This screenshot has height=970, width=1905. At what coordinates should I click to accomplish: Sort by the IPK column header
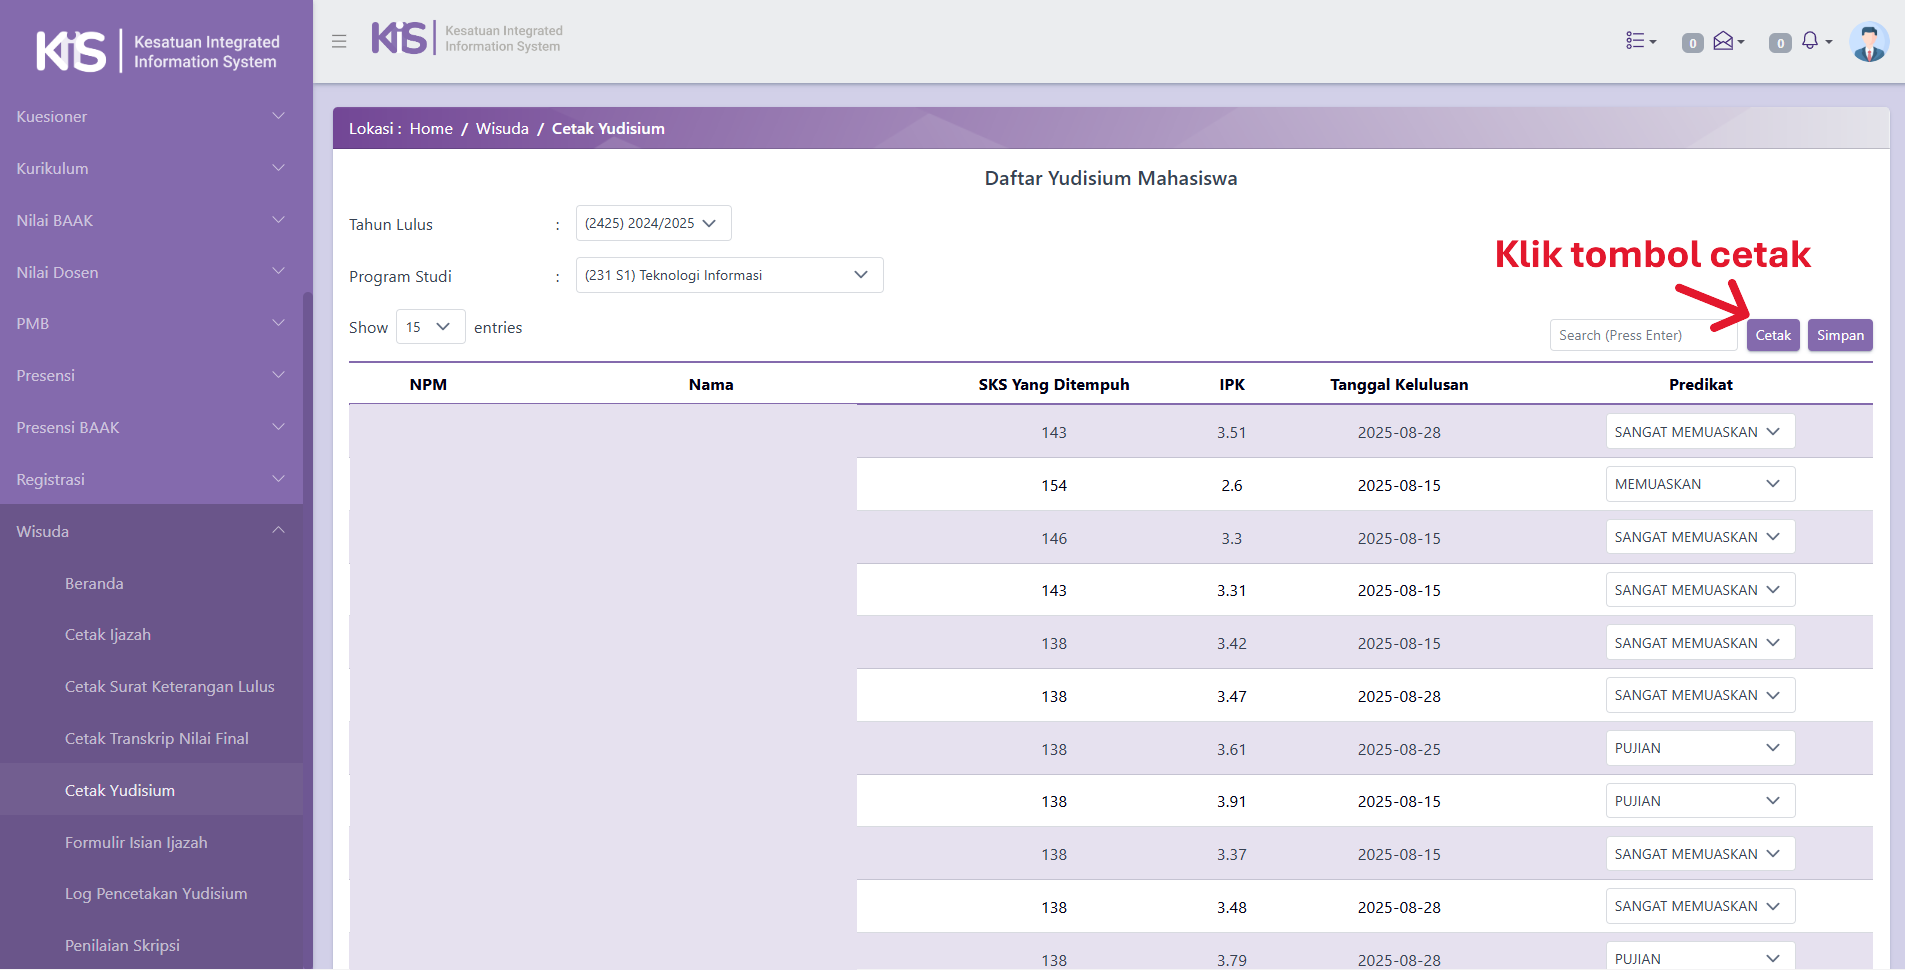1231,385
